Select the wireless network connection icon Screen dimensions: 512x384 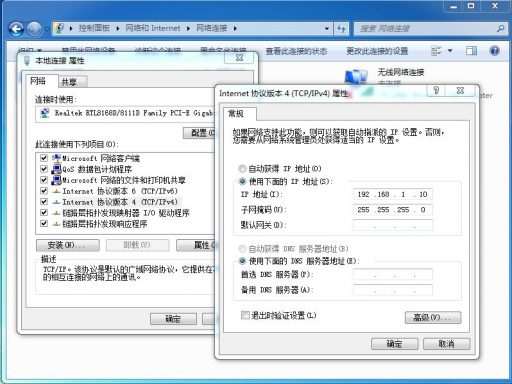coord(356,77)
